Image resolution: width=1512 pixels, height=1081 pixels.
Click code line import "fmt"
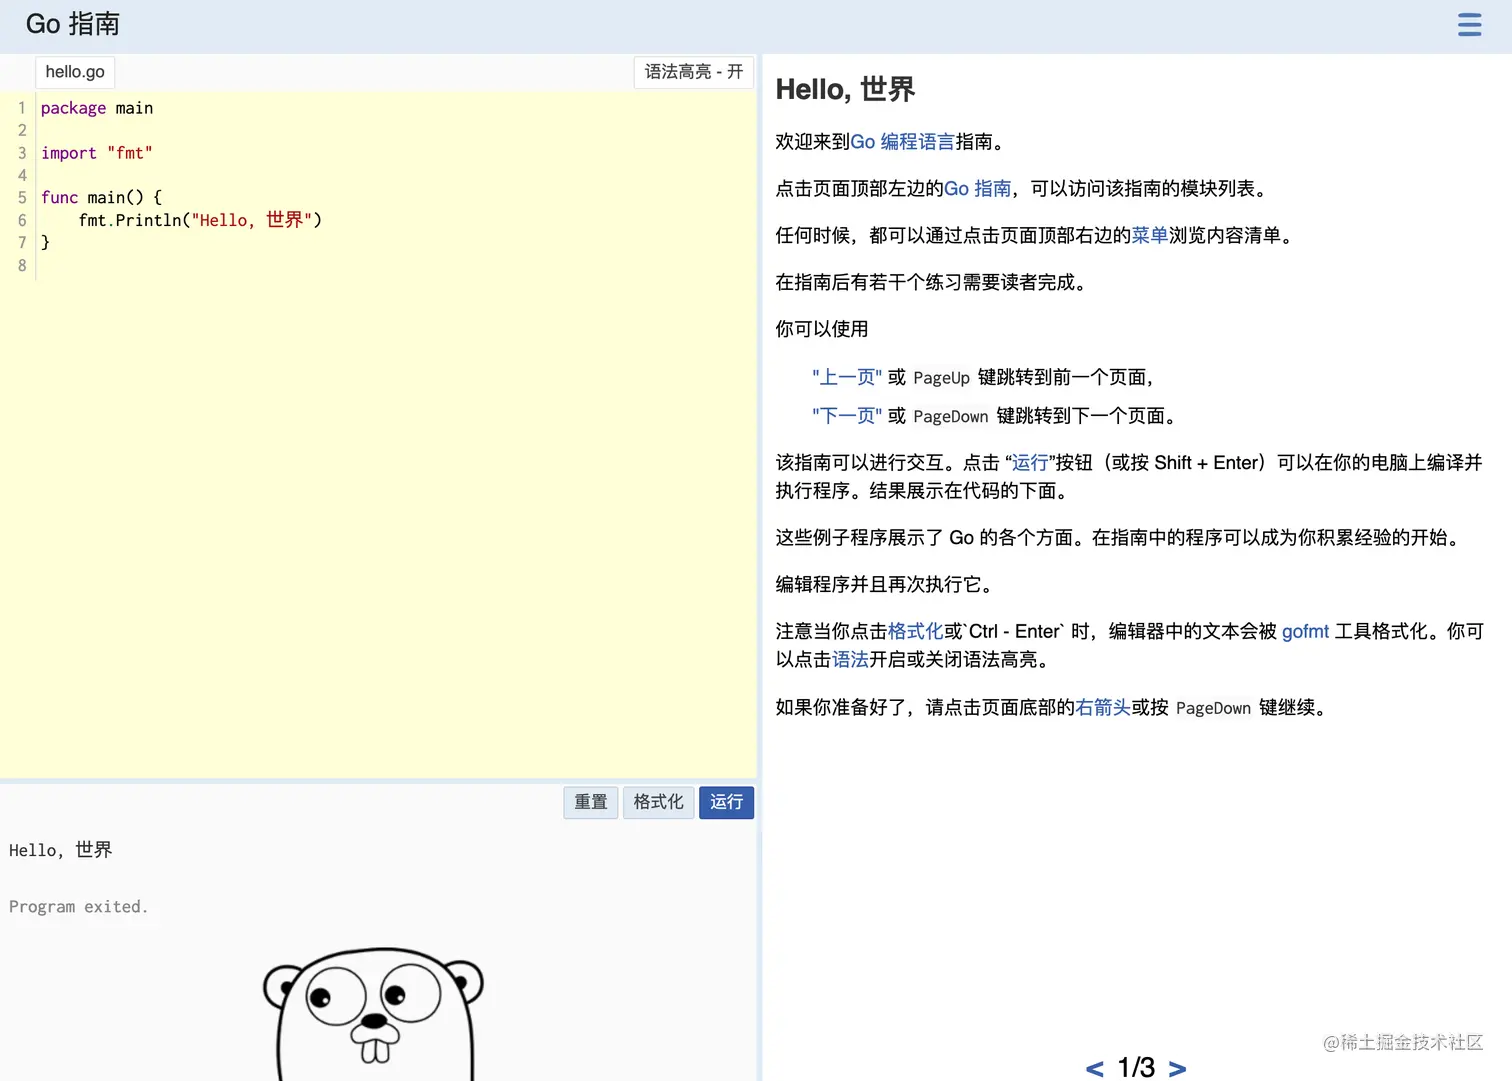[97, 153]
